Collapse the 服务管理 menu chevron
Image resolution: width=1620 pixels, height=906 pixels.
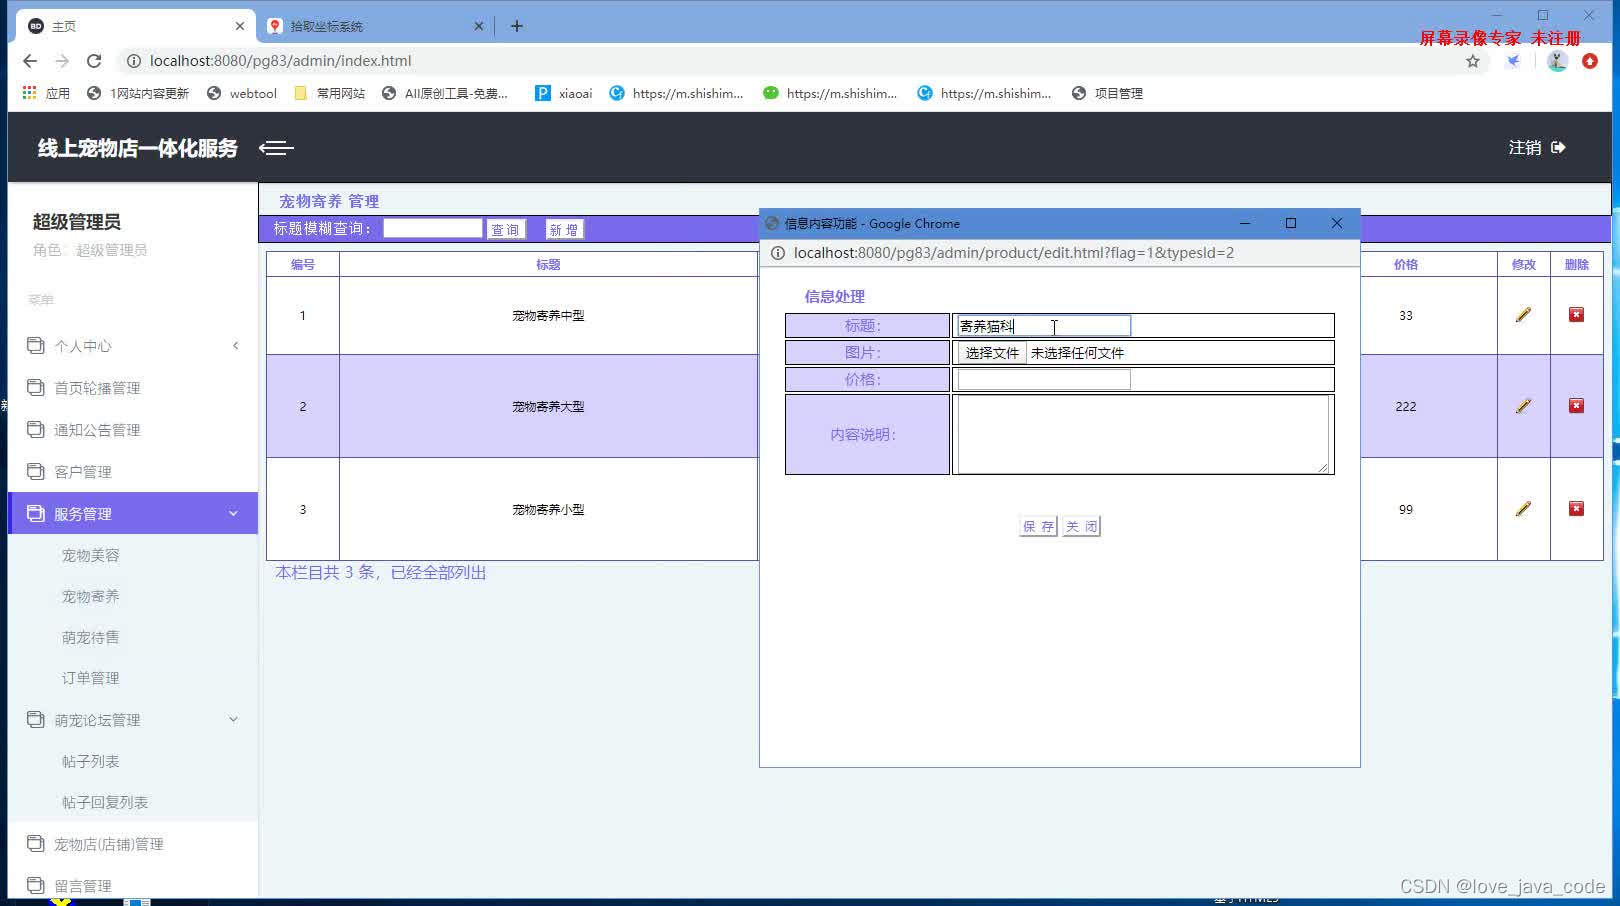point(233,514)
